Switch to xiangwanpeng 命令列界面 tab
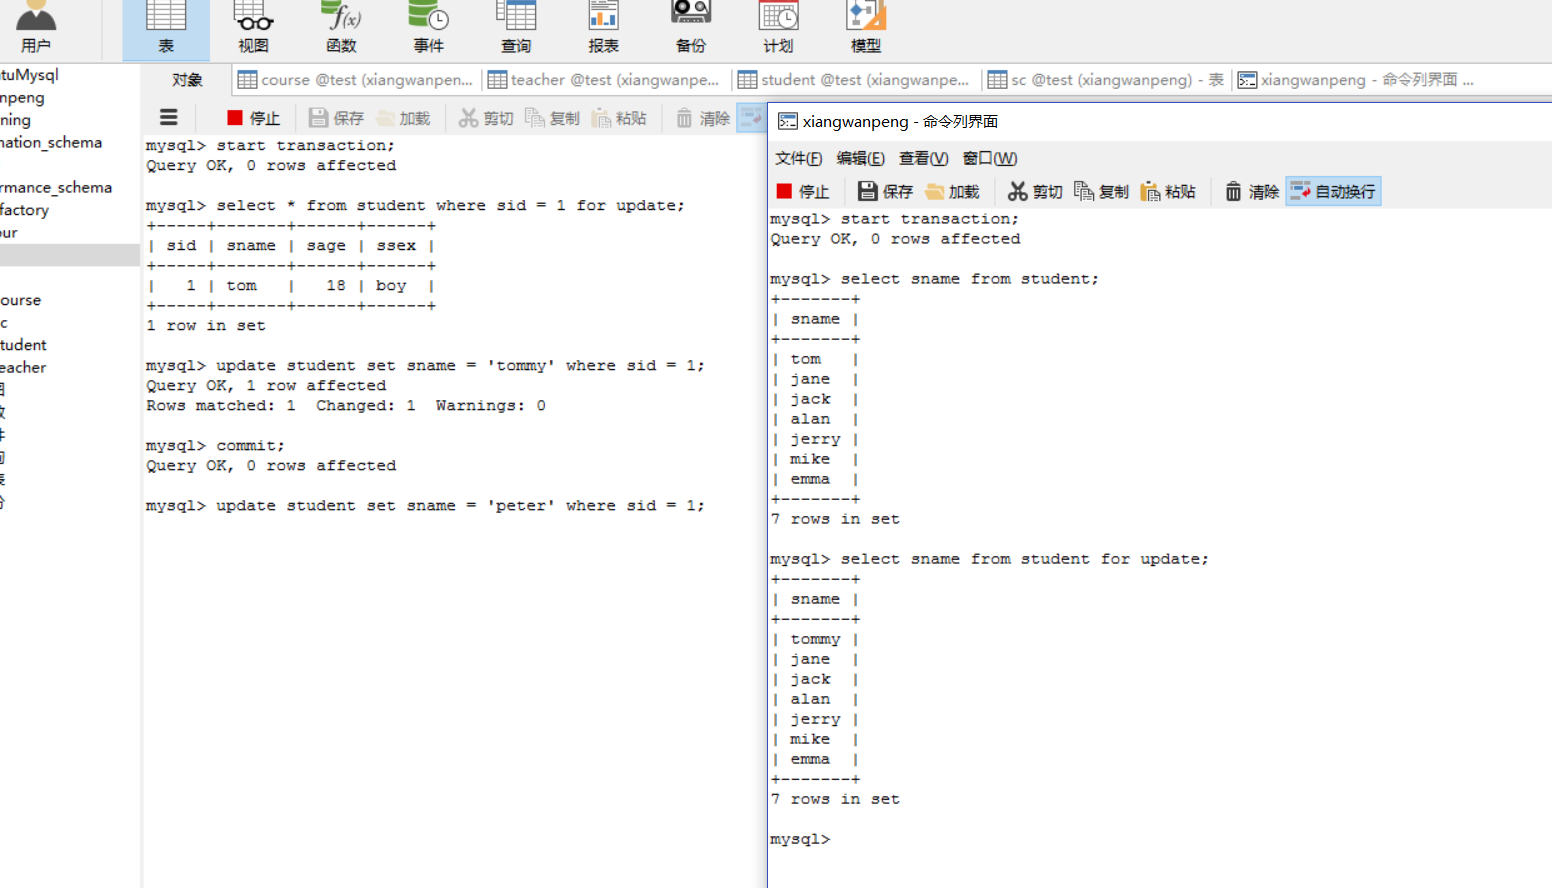 tap(1356, 80)
